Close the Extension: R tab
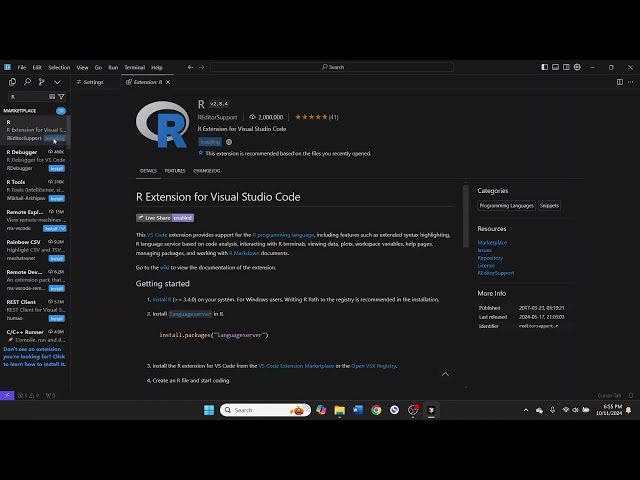The height and width of the screenshot is (480, 640). [x=168, y=82]
